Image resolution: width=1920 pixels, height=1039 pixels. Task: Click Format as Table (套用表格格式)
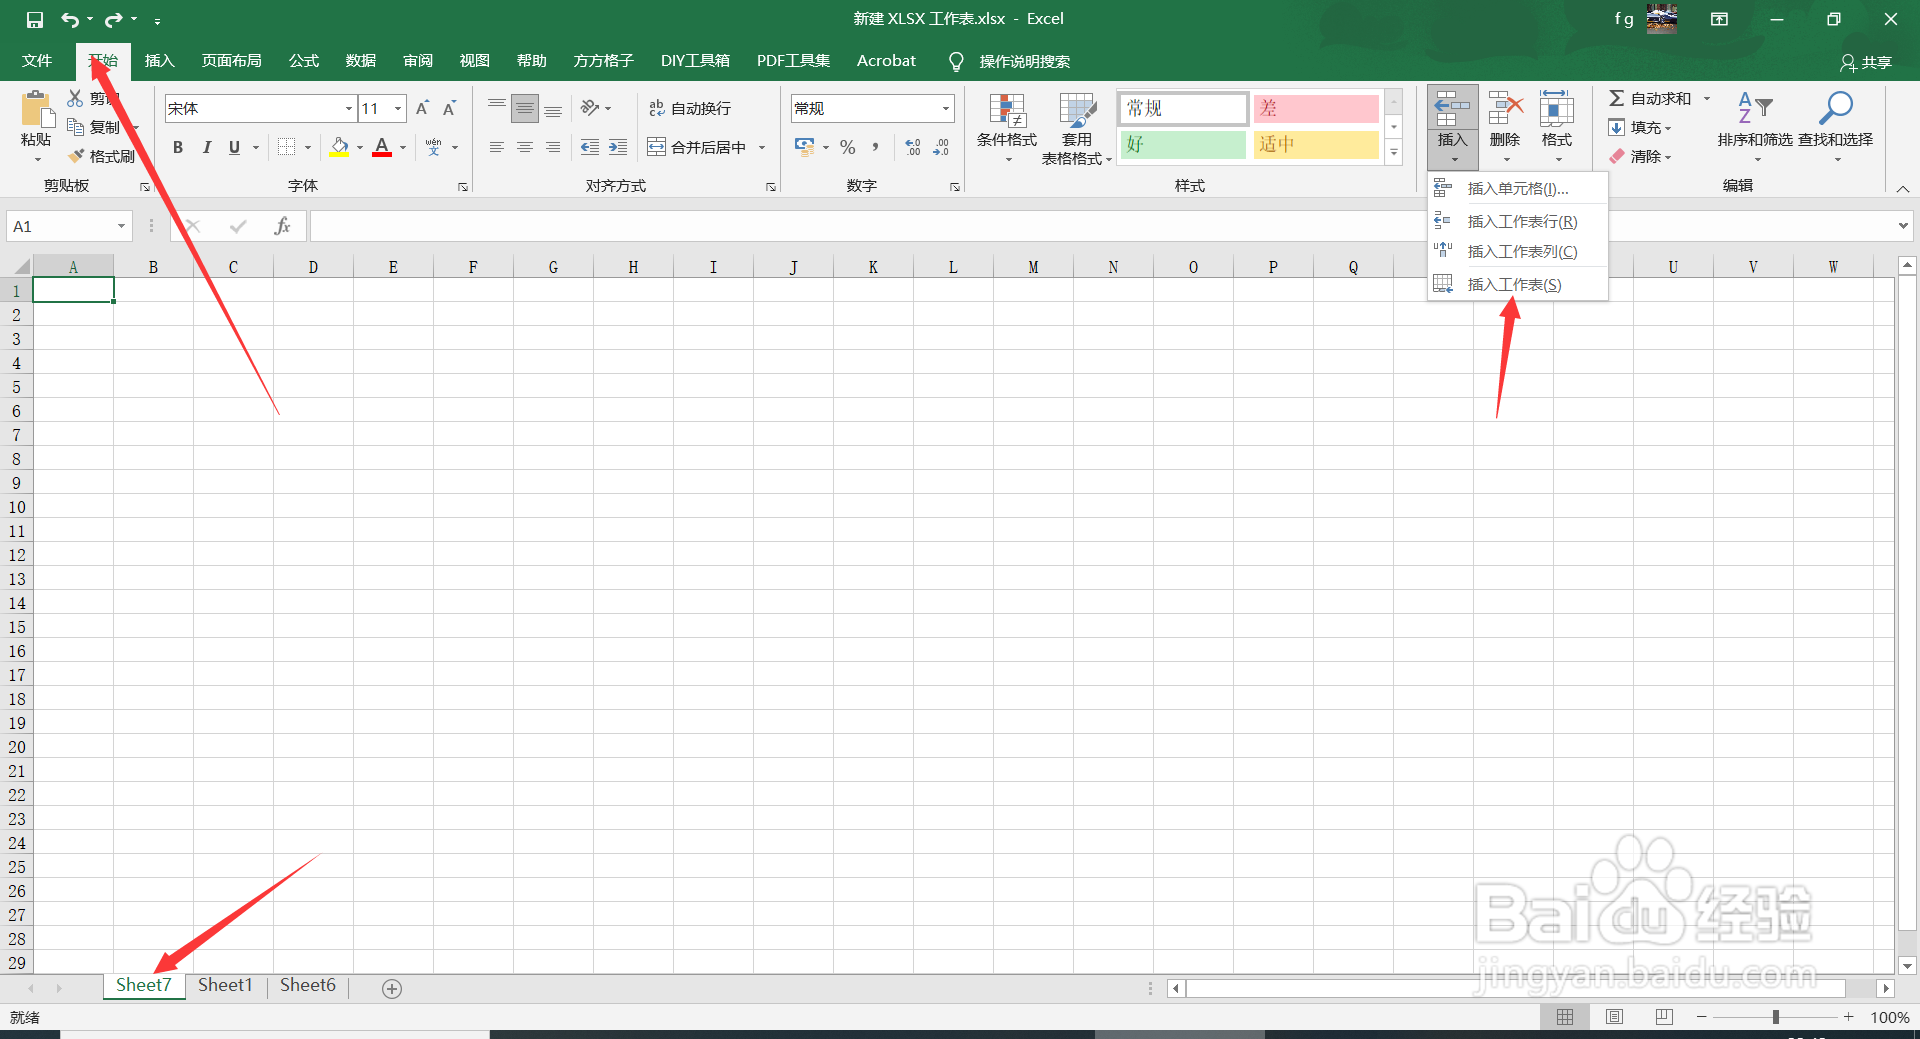(1076, 128)
